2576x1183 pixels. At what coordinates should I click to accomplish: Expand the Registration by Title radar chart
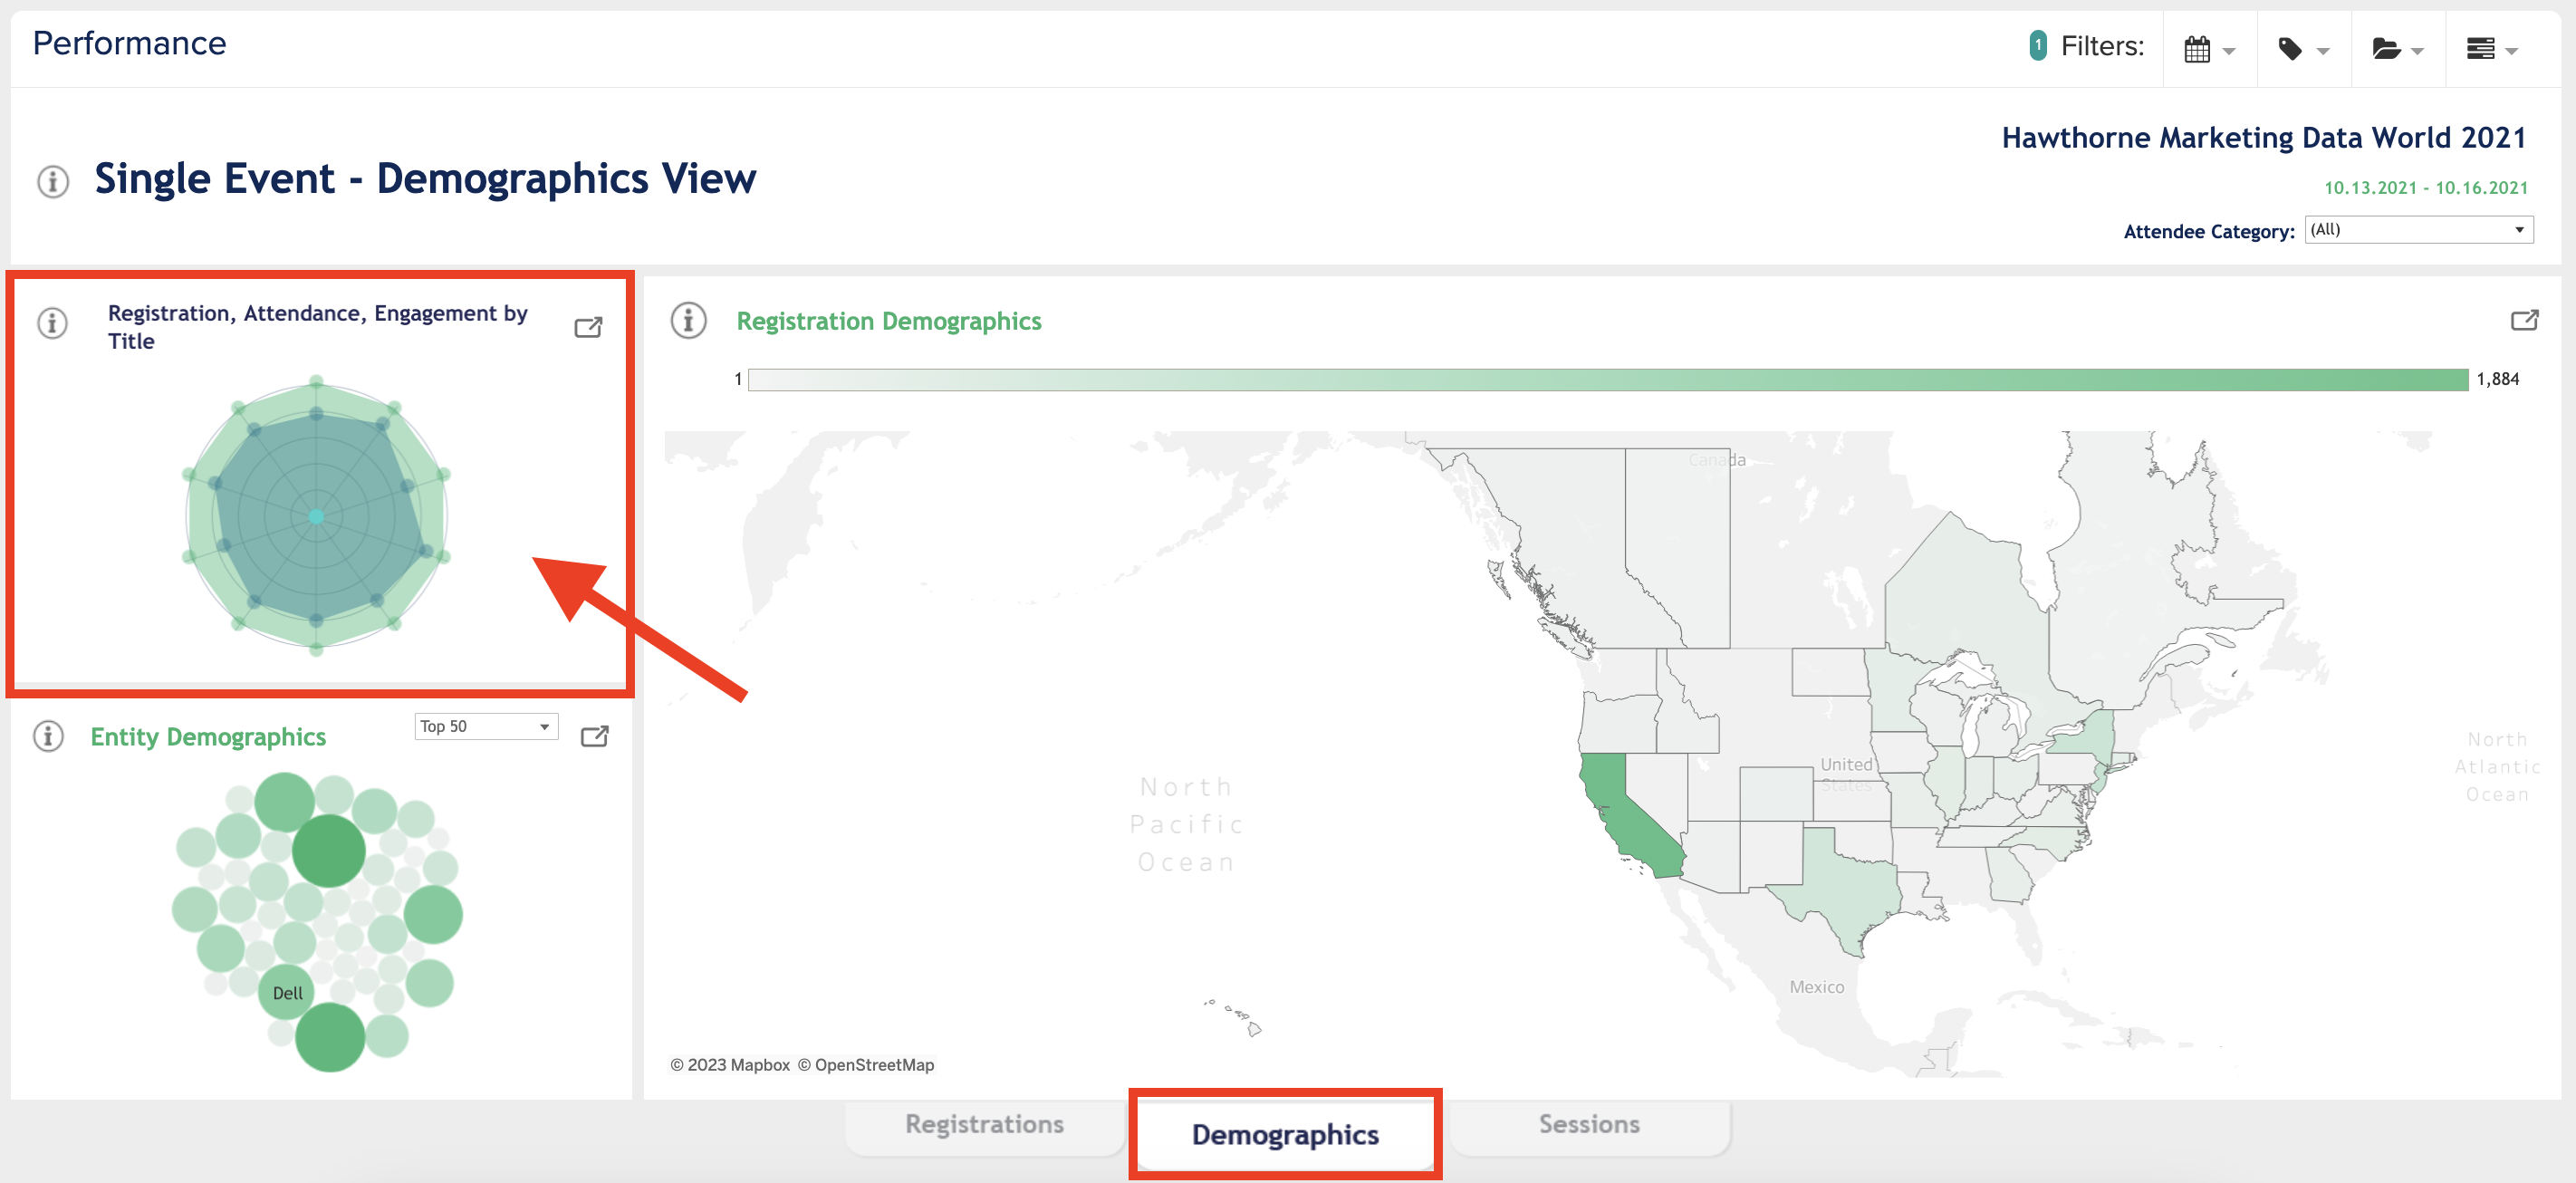[x=588, y=327]
